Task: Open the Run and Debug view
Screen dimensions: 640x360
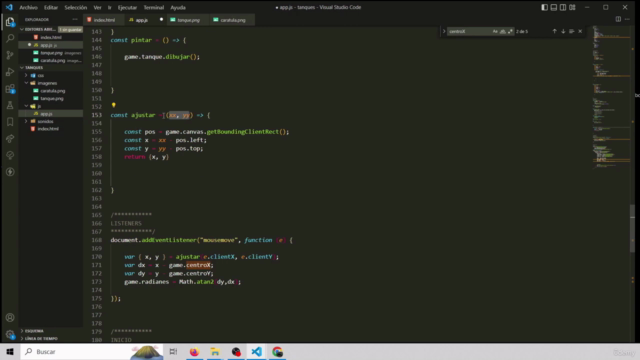Action: [10, 72]
